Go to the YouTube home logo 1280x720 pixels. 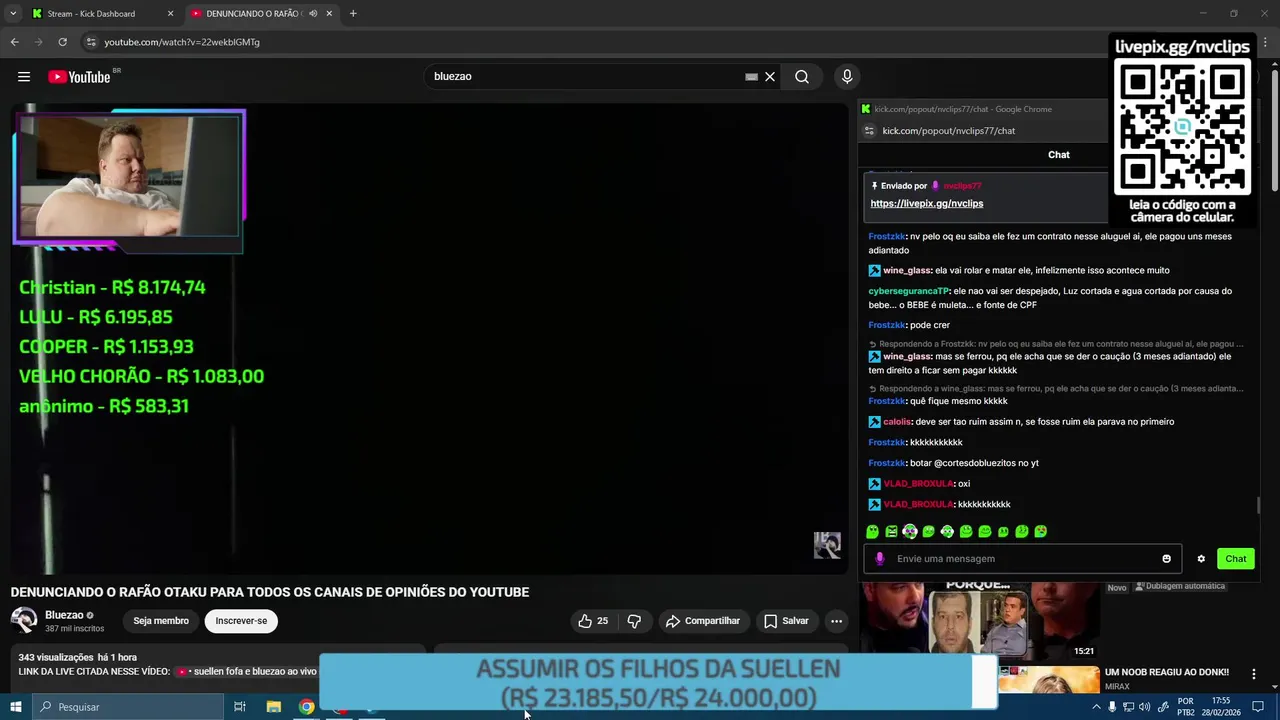[x=79, y=77]
